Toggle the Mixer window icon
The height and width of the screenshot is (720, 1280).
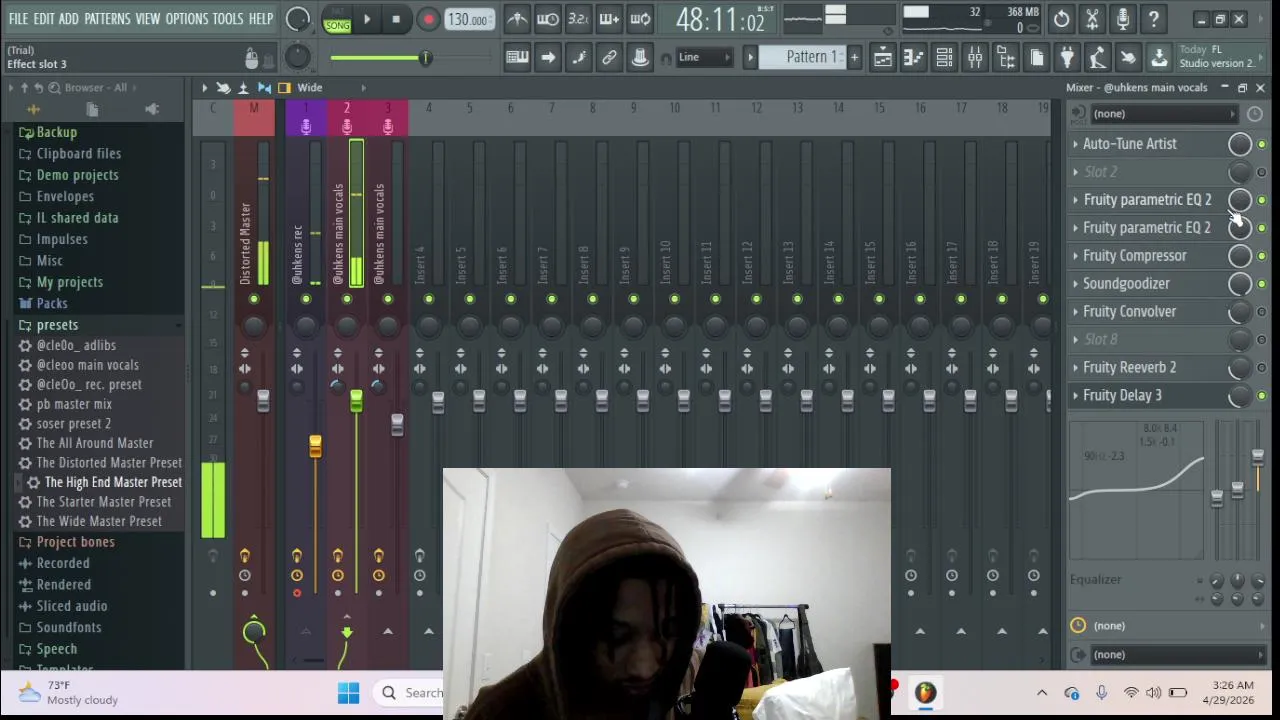pos(976,58)
